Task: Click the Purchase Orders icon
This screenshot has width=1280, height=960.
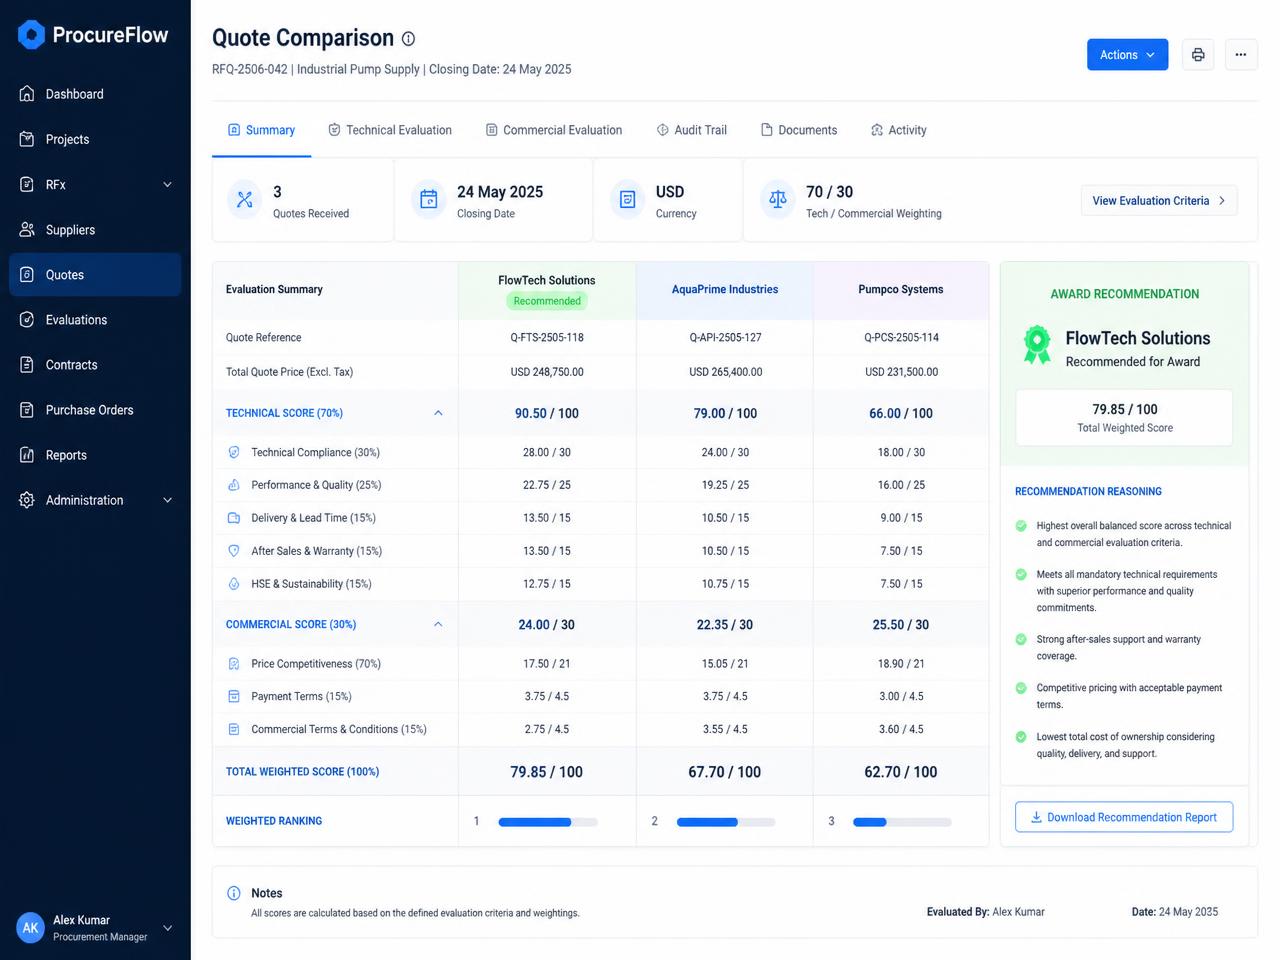Action: [27, 409]
